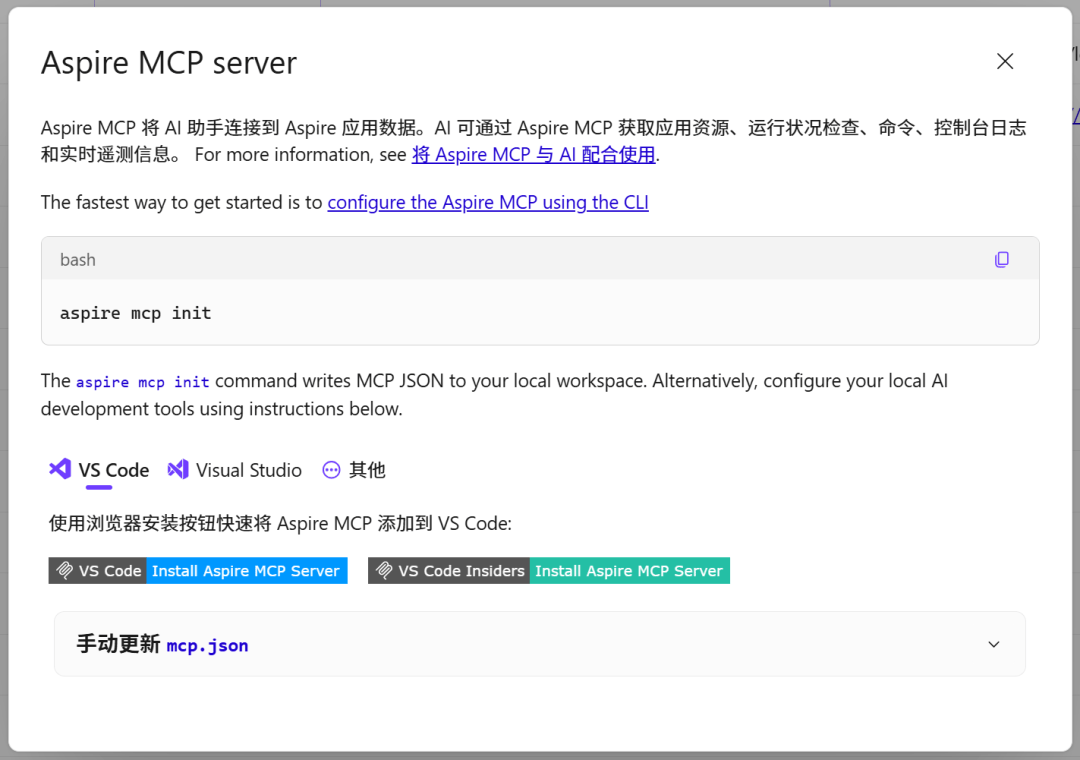Screen dimensions: 1080x760
Task: Open the 其他 tab
Action: [367, 469]
